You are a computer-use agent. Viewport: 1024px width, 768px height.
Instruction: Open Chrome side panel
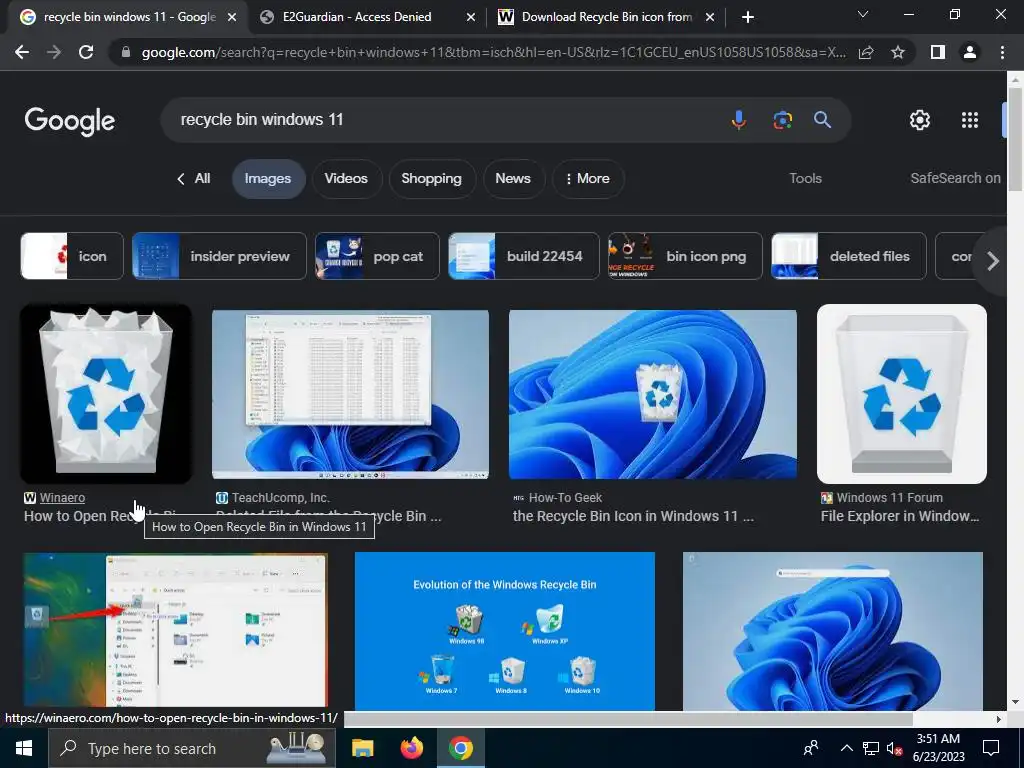[x=938, y=52]
